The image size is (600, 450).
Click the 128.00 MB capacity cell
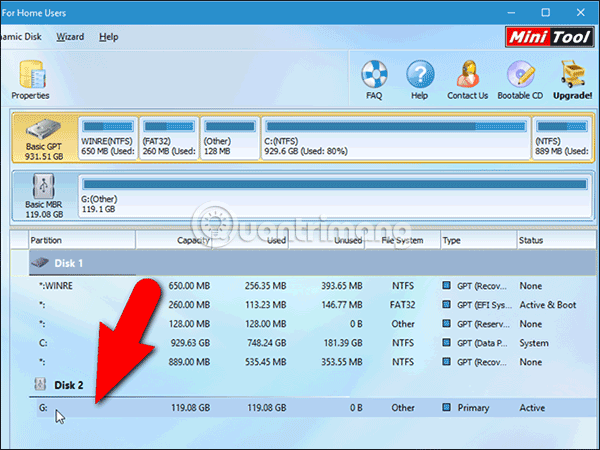pyautogui.click(x=189, y=324)
